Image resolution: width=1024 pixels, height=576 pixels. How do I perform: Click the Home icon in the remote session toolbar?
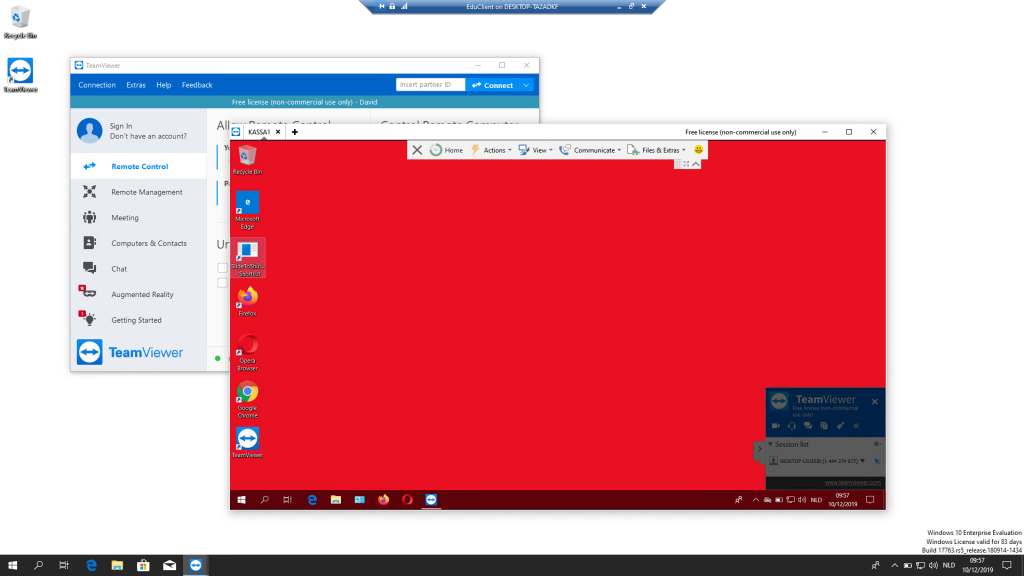pyautogui.click(x=436, y=150)
